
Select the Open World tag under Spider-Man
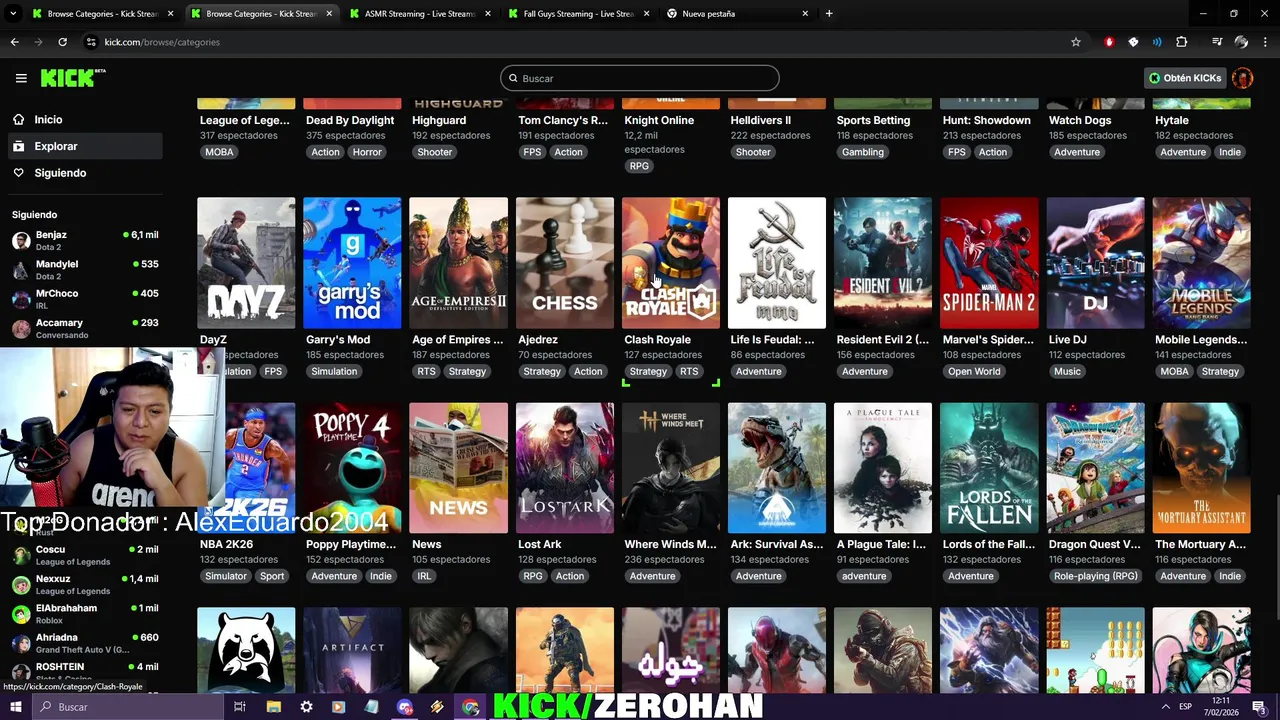point(974,371)
